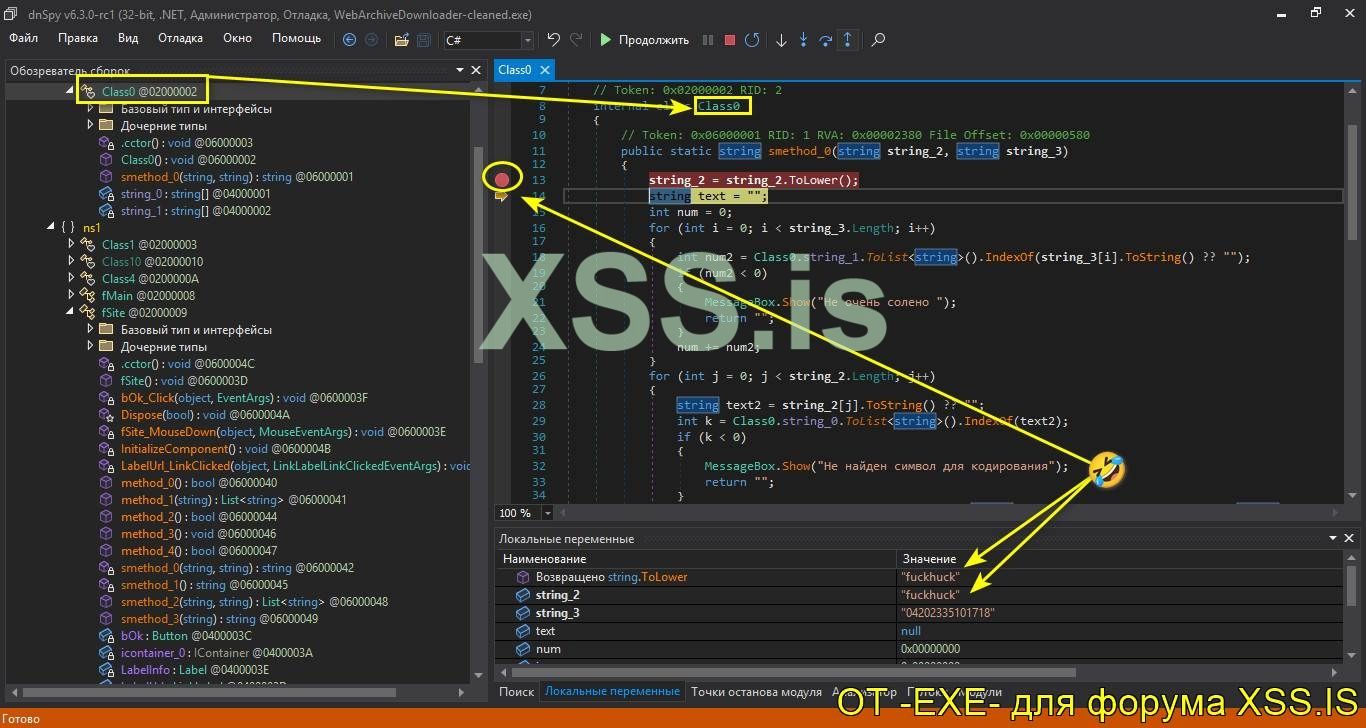Open the Окно menu
The width and height of the screenshot is (1366, 728).
(237, 38)
